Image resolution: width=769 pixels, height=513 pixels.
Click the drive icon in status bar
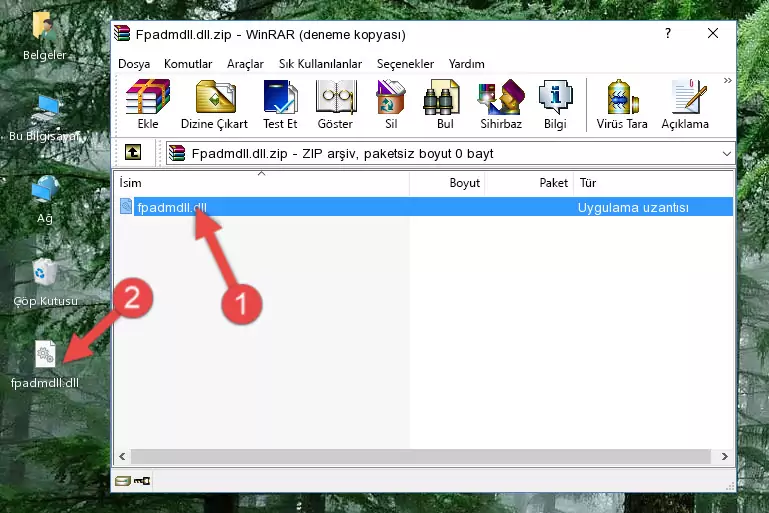point(123,481)
